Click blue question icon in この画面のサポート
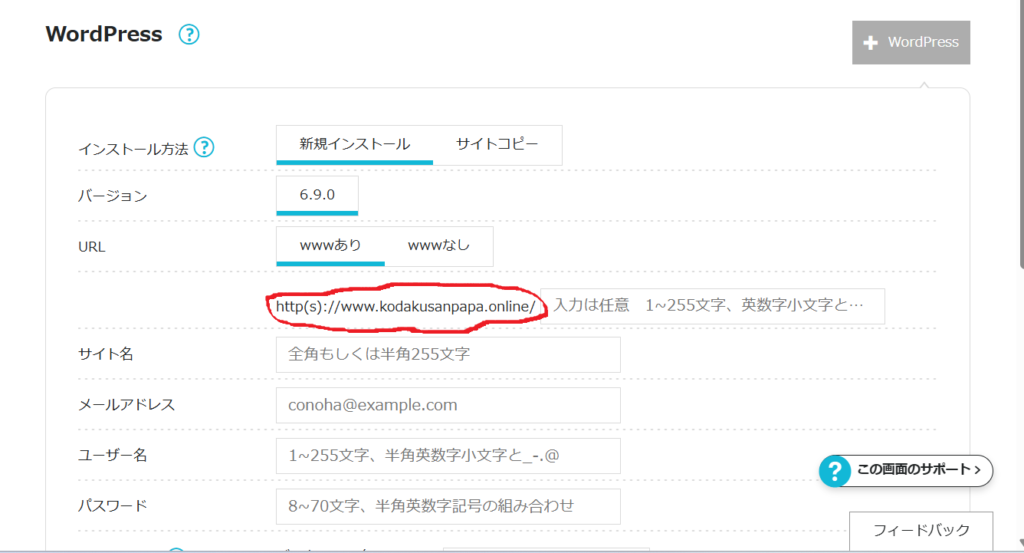Image resolution: width=1024 pixels, height=553 pixels. coord(834,469)
